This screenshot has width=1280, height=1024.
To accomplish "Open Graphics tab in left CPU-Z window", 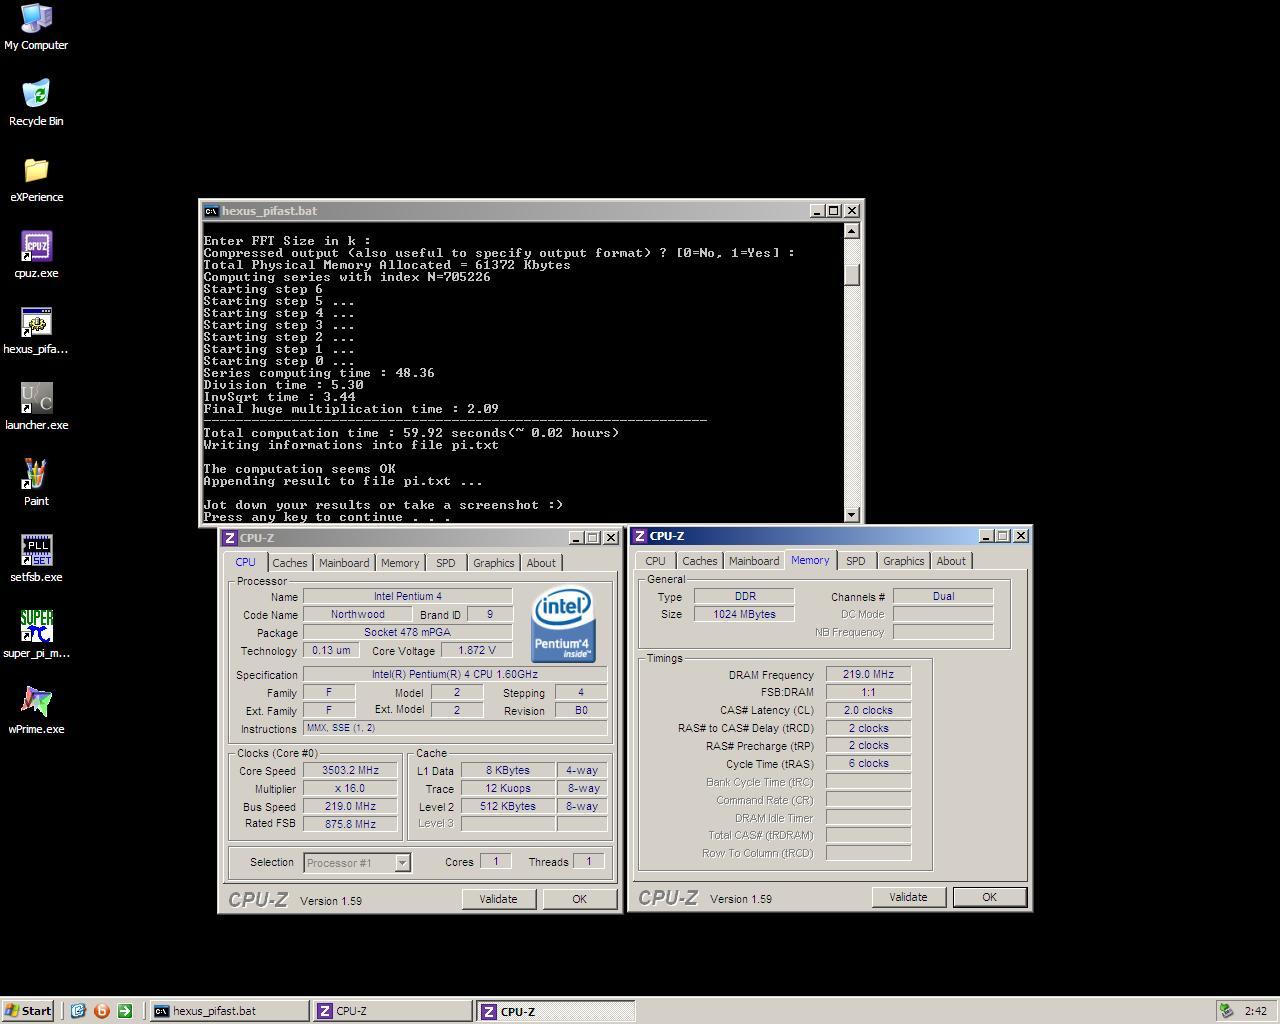I will 494,563.
